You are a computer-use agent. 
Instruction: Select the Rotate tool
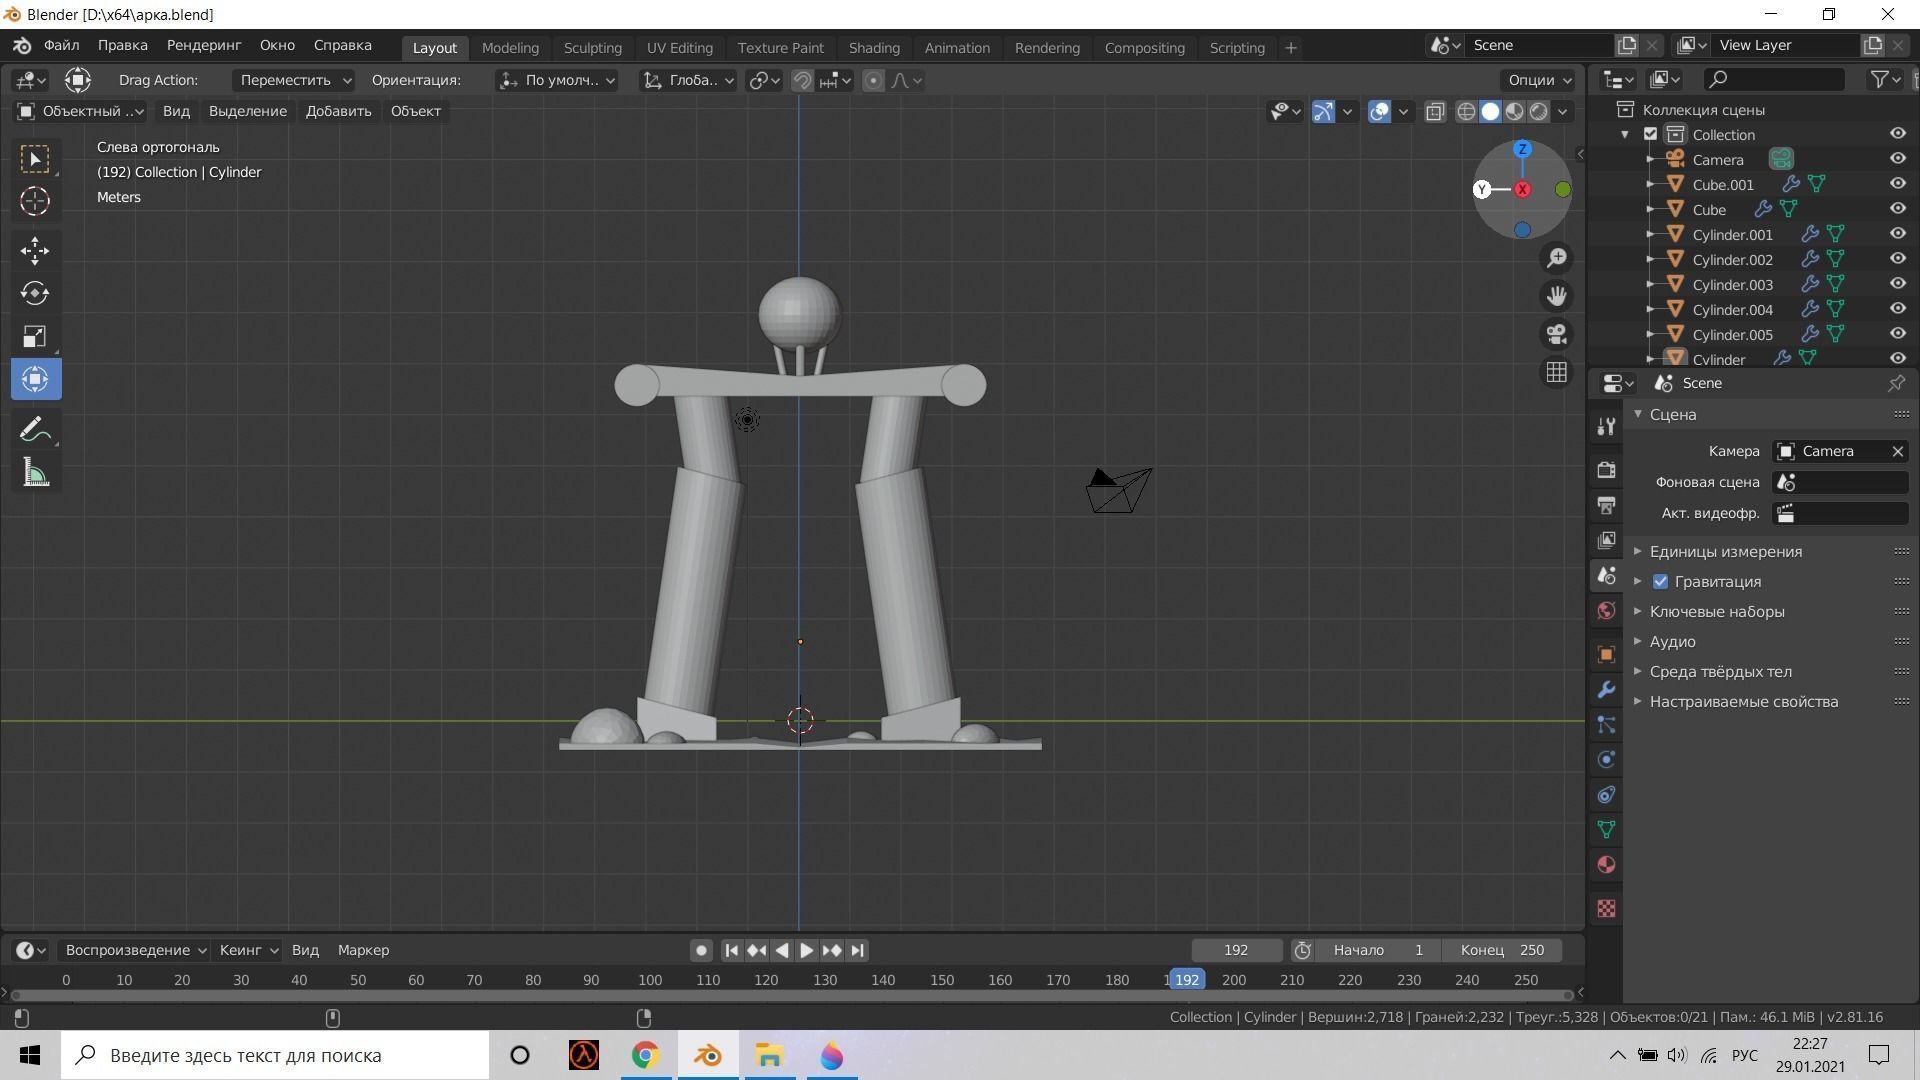[35, 293]
